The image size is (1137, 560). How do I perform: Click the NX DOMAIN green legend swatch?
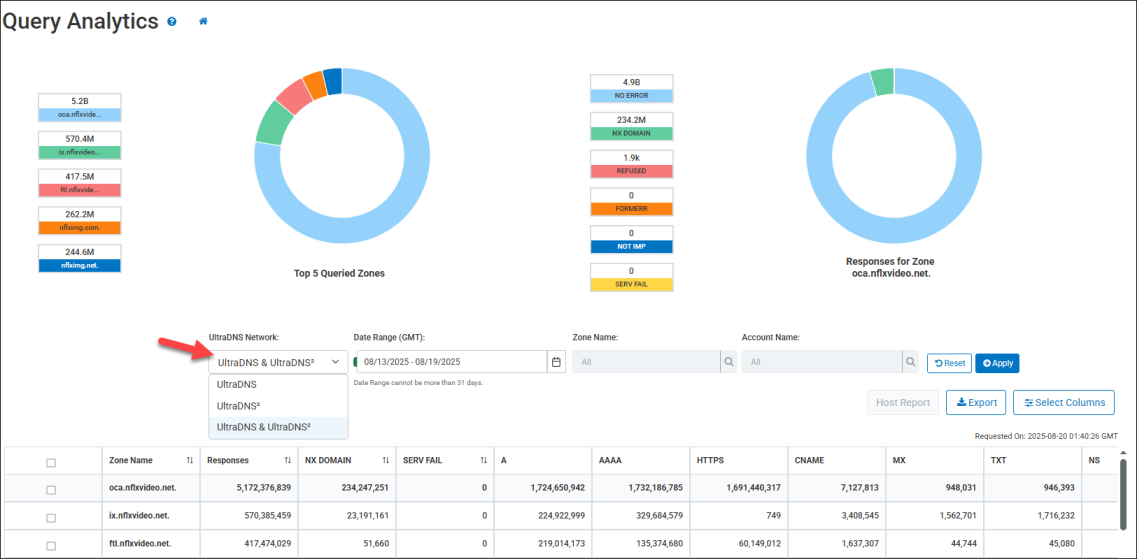click(x=631, y=133)
